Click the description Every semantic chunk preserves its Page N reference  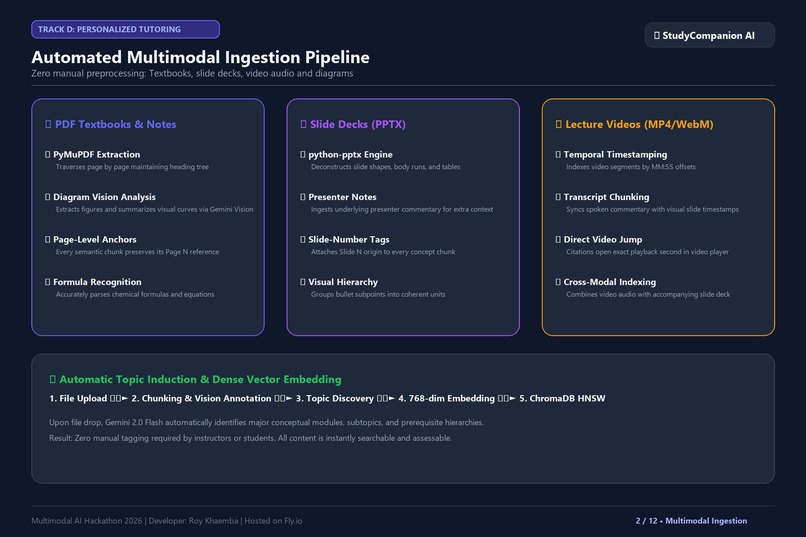137,252
